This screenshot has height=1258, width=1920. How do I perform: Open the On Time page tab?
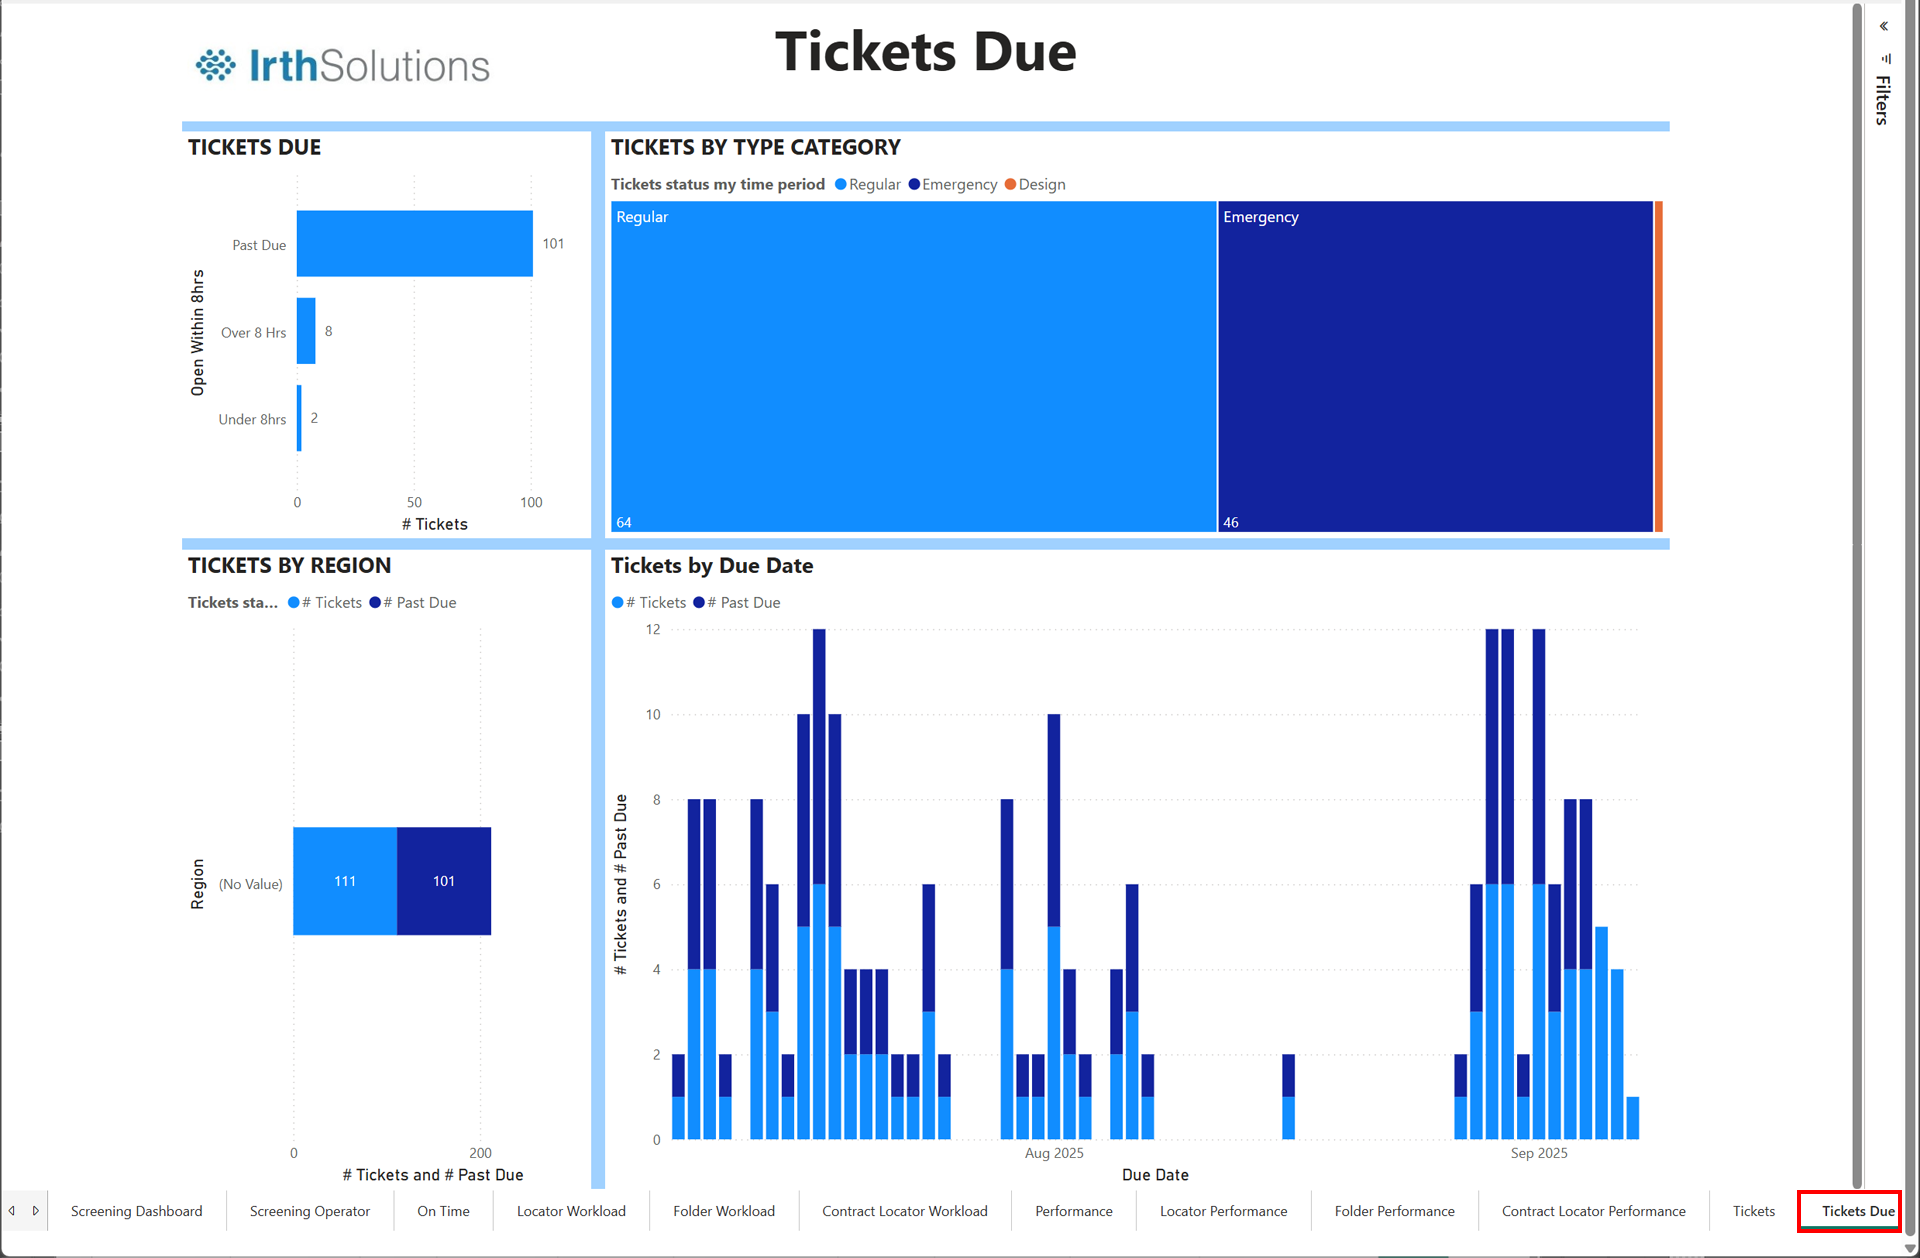point(443,1211)
